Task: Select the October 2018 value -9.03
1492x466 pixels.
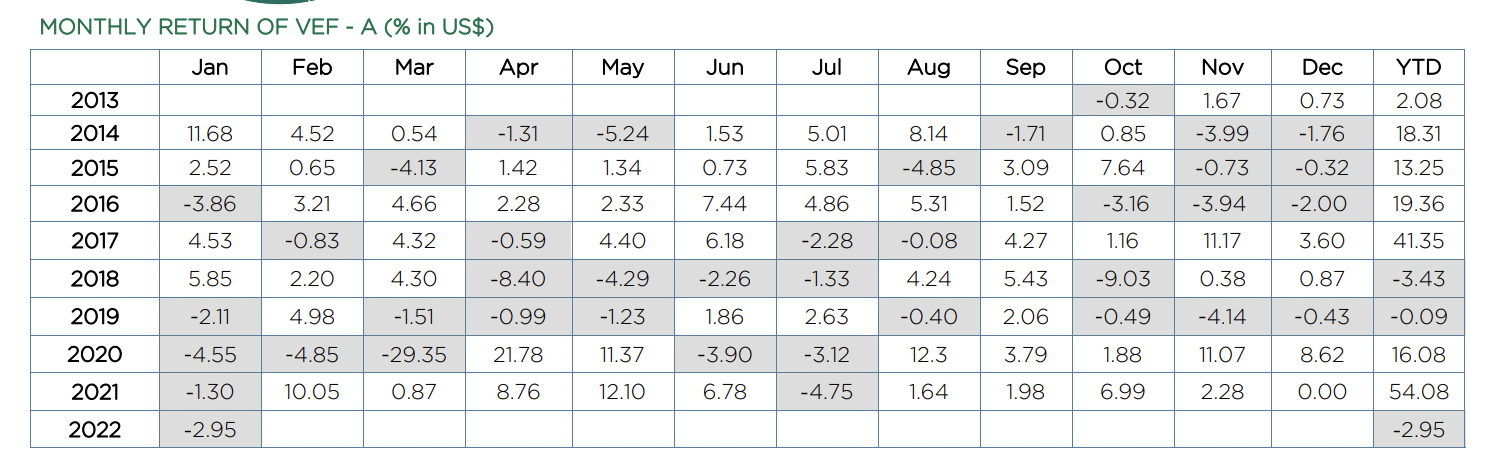Action: (x=1122, y=279)
